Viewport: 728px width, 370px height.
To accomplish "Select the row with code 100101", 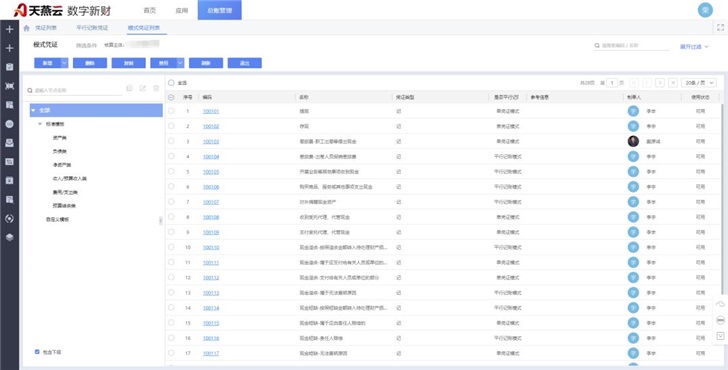I will click(x=171, y=111).
